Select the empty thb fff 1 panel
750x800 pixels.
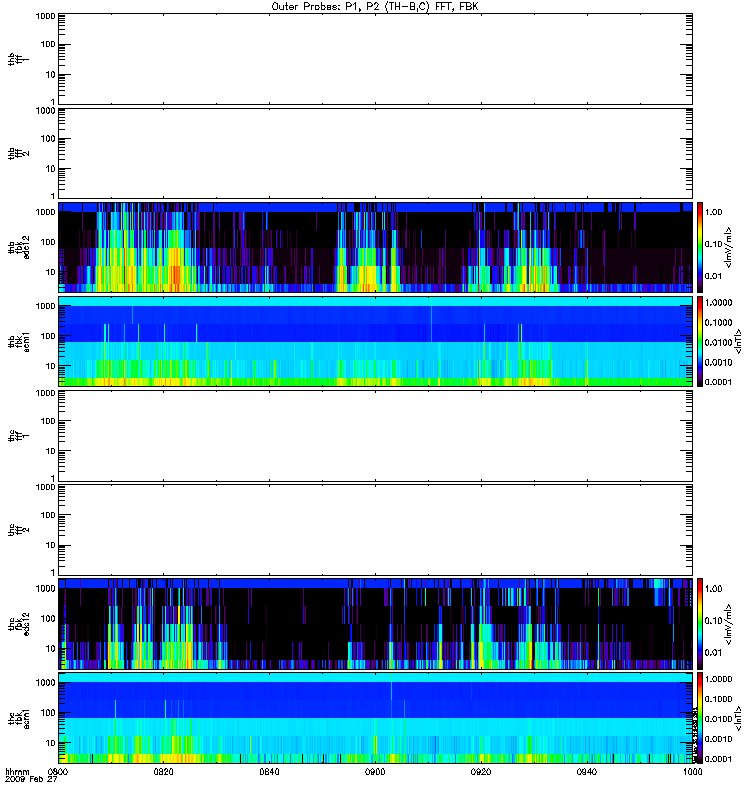[375, 59]
